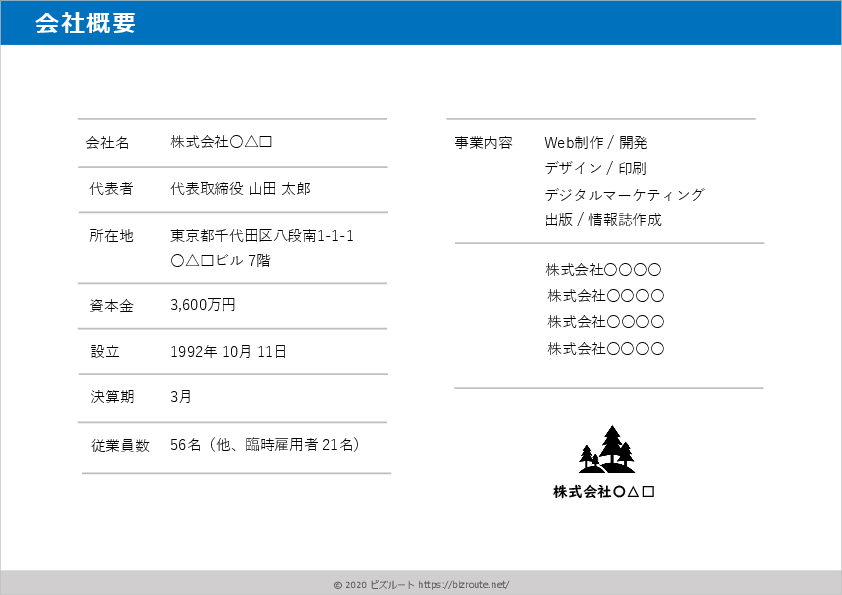Click the 出版 / 情報誌作成 business line
The height and width of the screenshot is (595, 842).
point(603,220)
